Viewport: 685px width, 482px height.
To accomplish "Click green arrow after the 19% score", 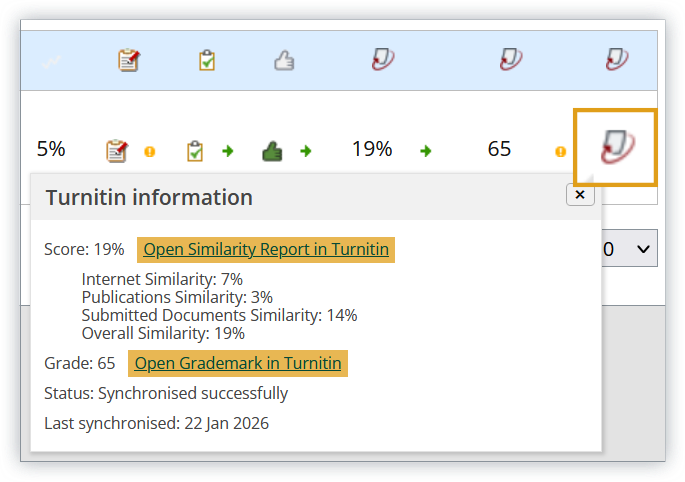I will coord(426,151).
